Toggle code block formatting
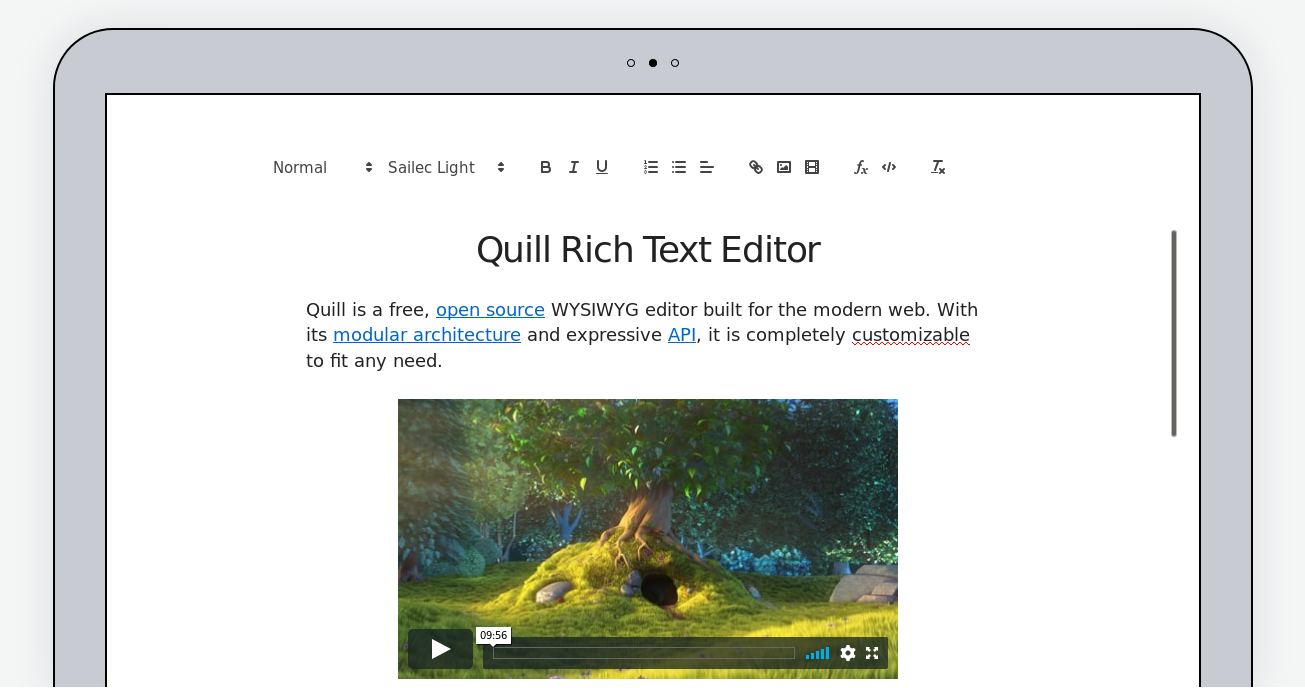The image size is (1305, 688). [x=889, y=167]
